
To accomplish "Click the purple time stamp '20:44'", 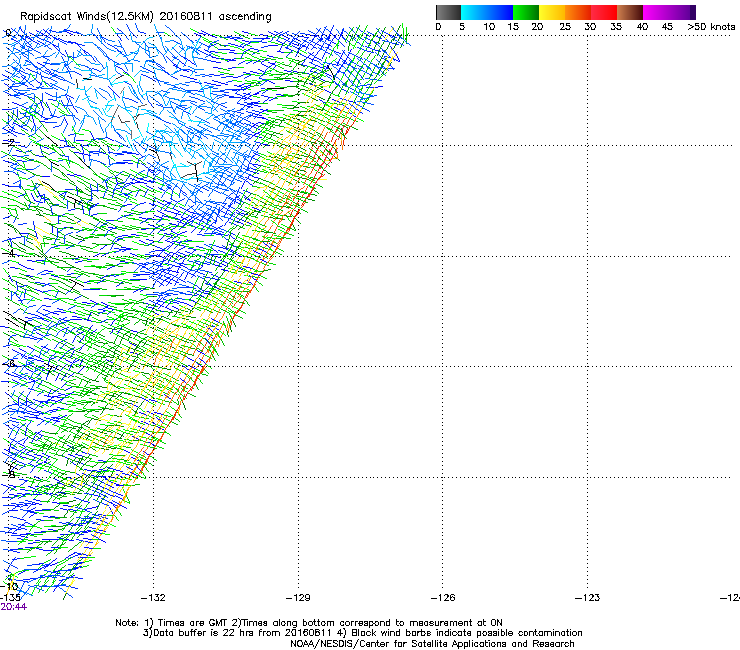I will (14, 607).
